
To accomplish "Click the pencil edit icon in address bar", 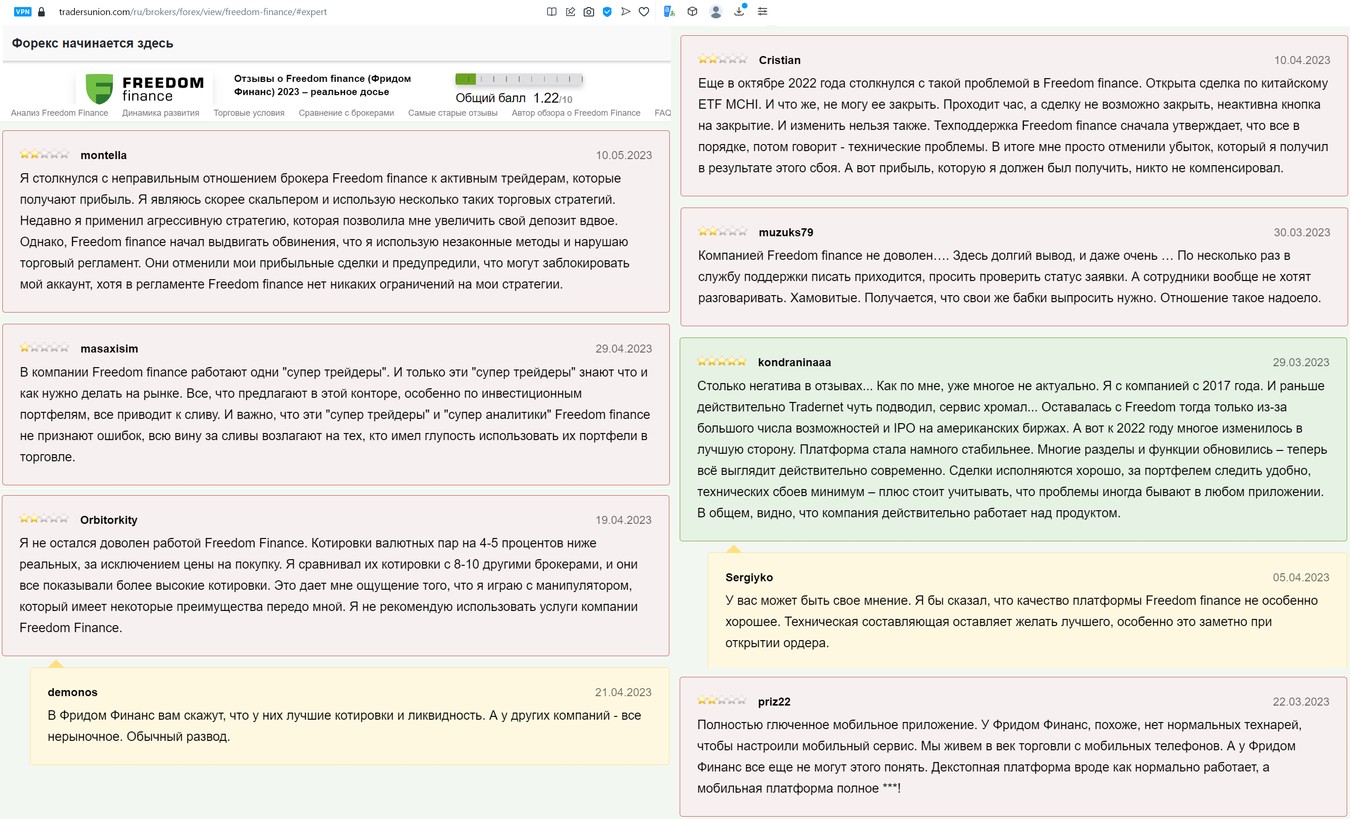I will tap(570, 12).
